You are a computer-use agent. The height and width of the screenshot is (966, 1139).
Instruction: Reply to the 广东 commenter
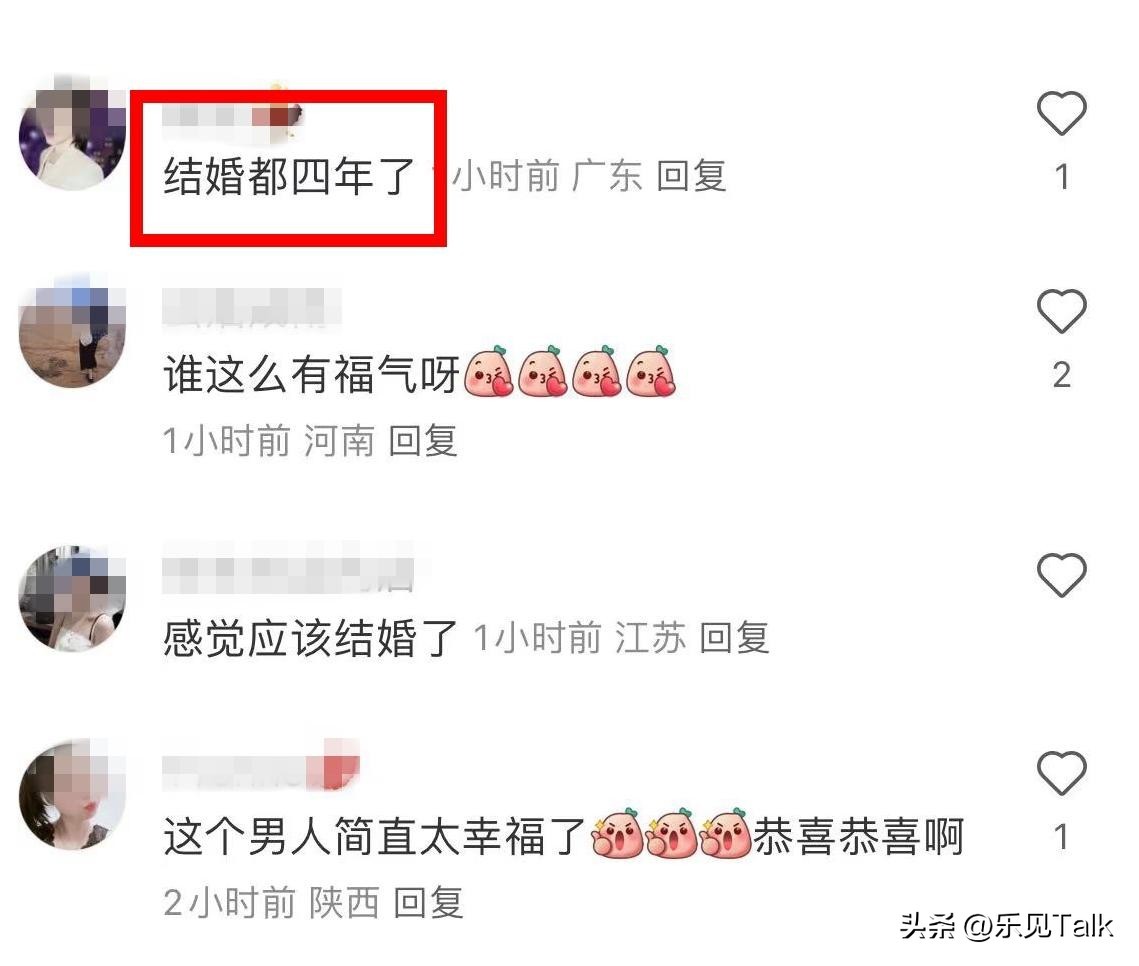pyautogui.click(x=691, y=176)
